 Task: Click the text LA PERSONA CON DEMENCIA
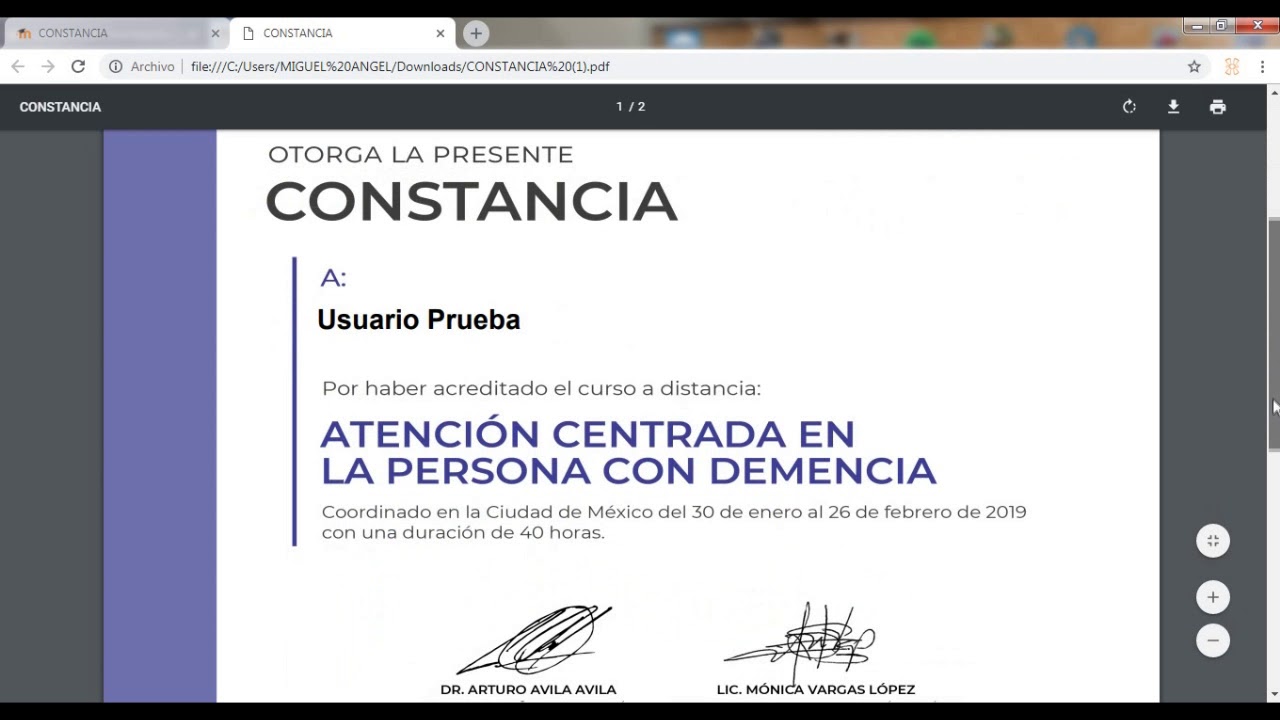(x=628, y=471)
